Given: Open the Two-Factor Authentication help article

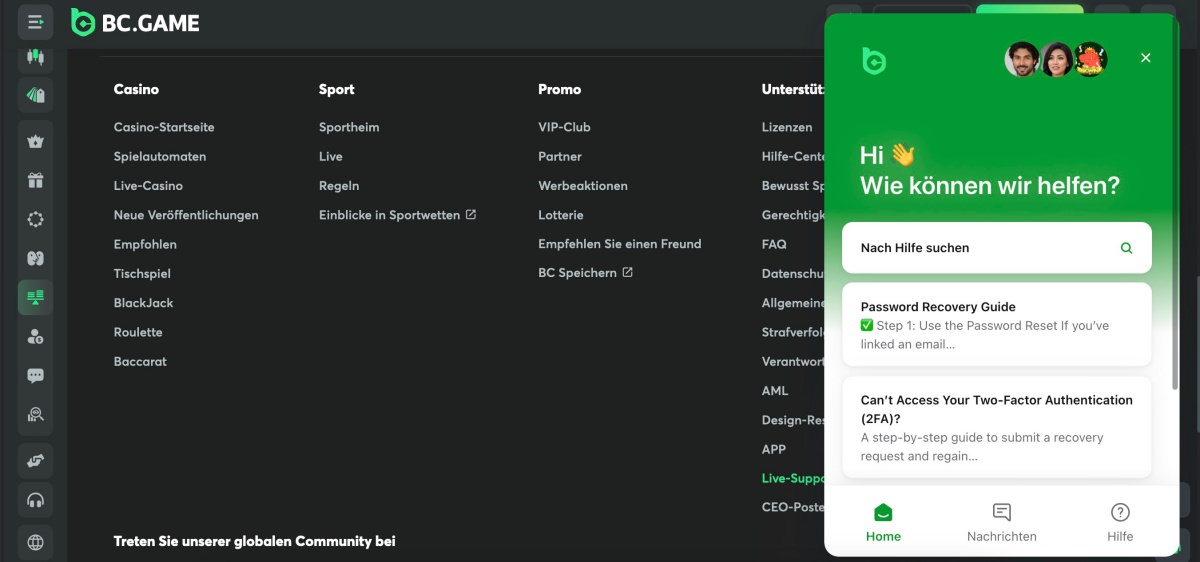Looking at the screenshot, I should coord(996,427).
